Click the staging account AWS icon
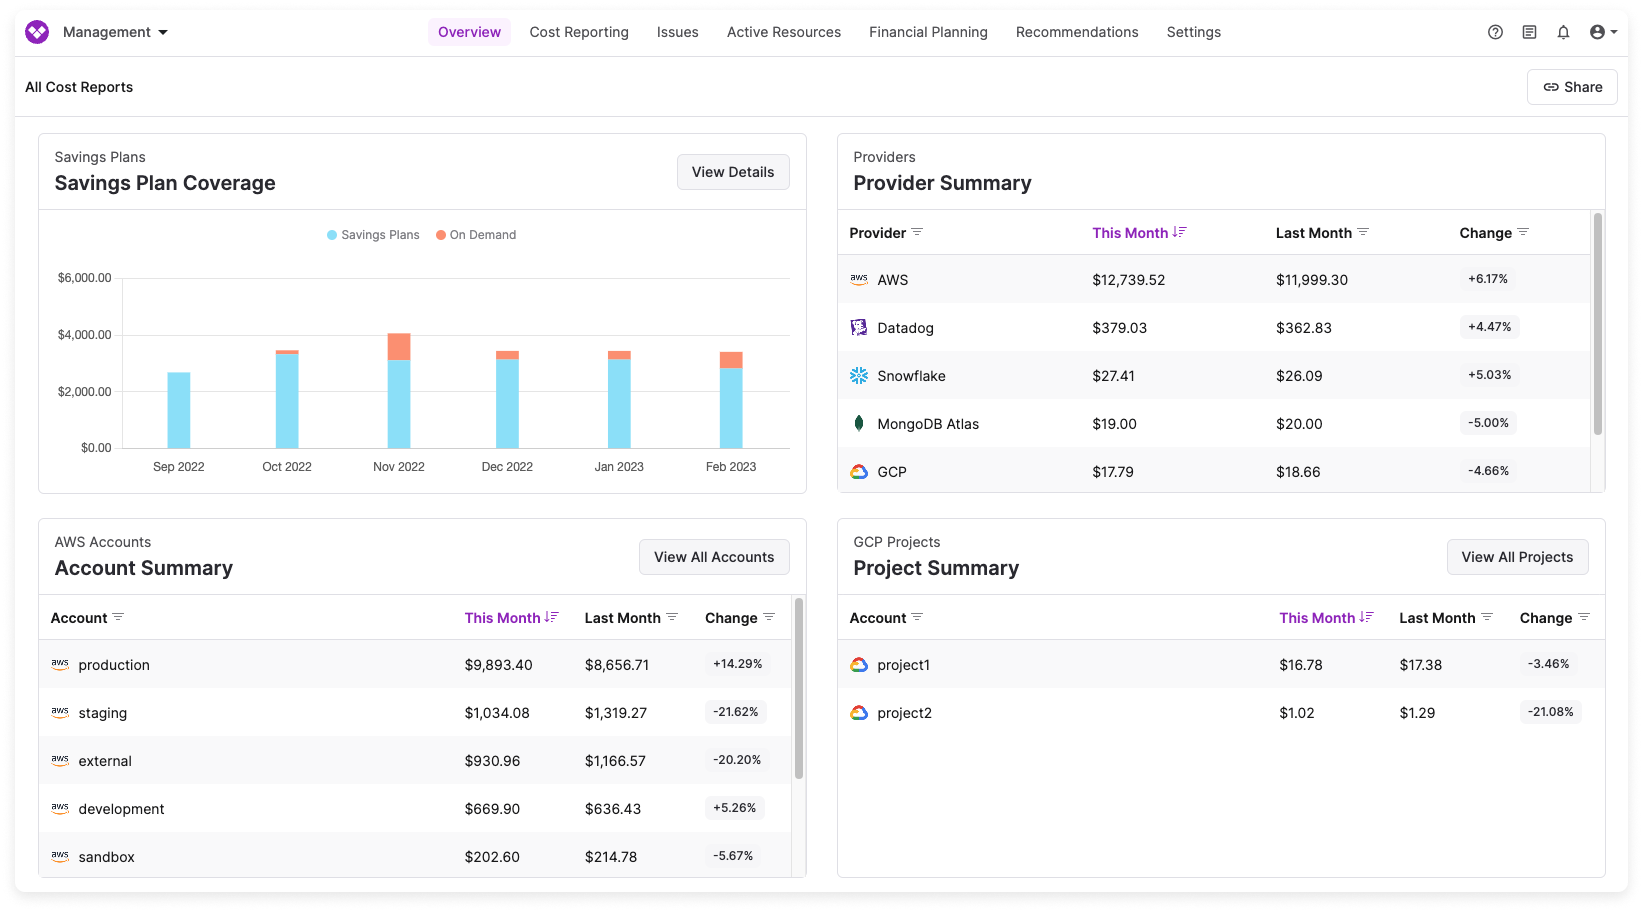The image size is (1643, 912). coord(60,713)
